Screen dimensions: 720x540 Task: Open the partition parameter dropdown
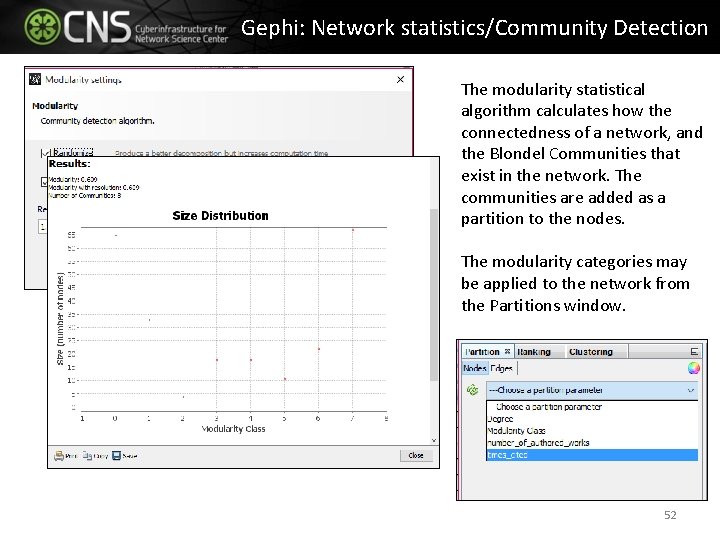(592, 390)
